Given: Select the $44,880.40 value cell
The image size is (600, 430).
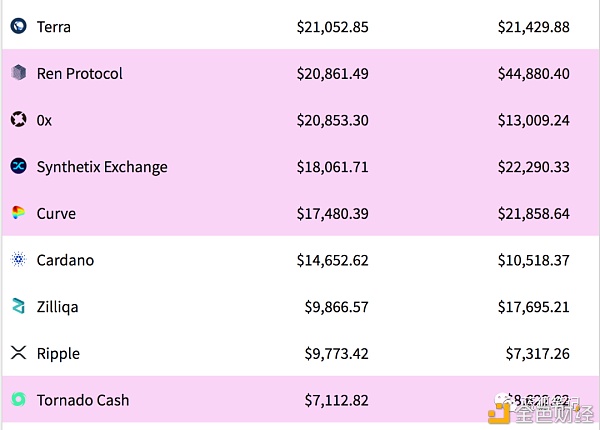Looking at the screenshot, I should click(x=533, y=73).
